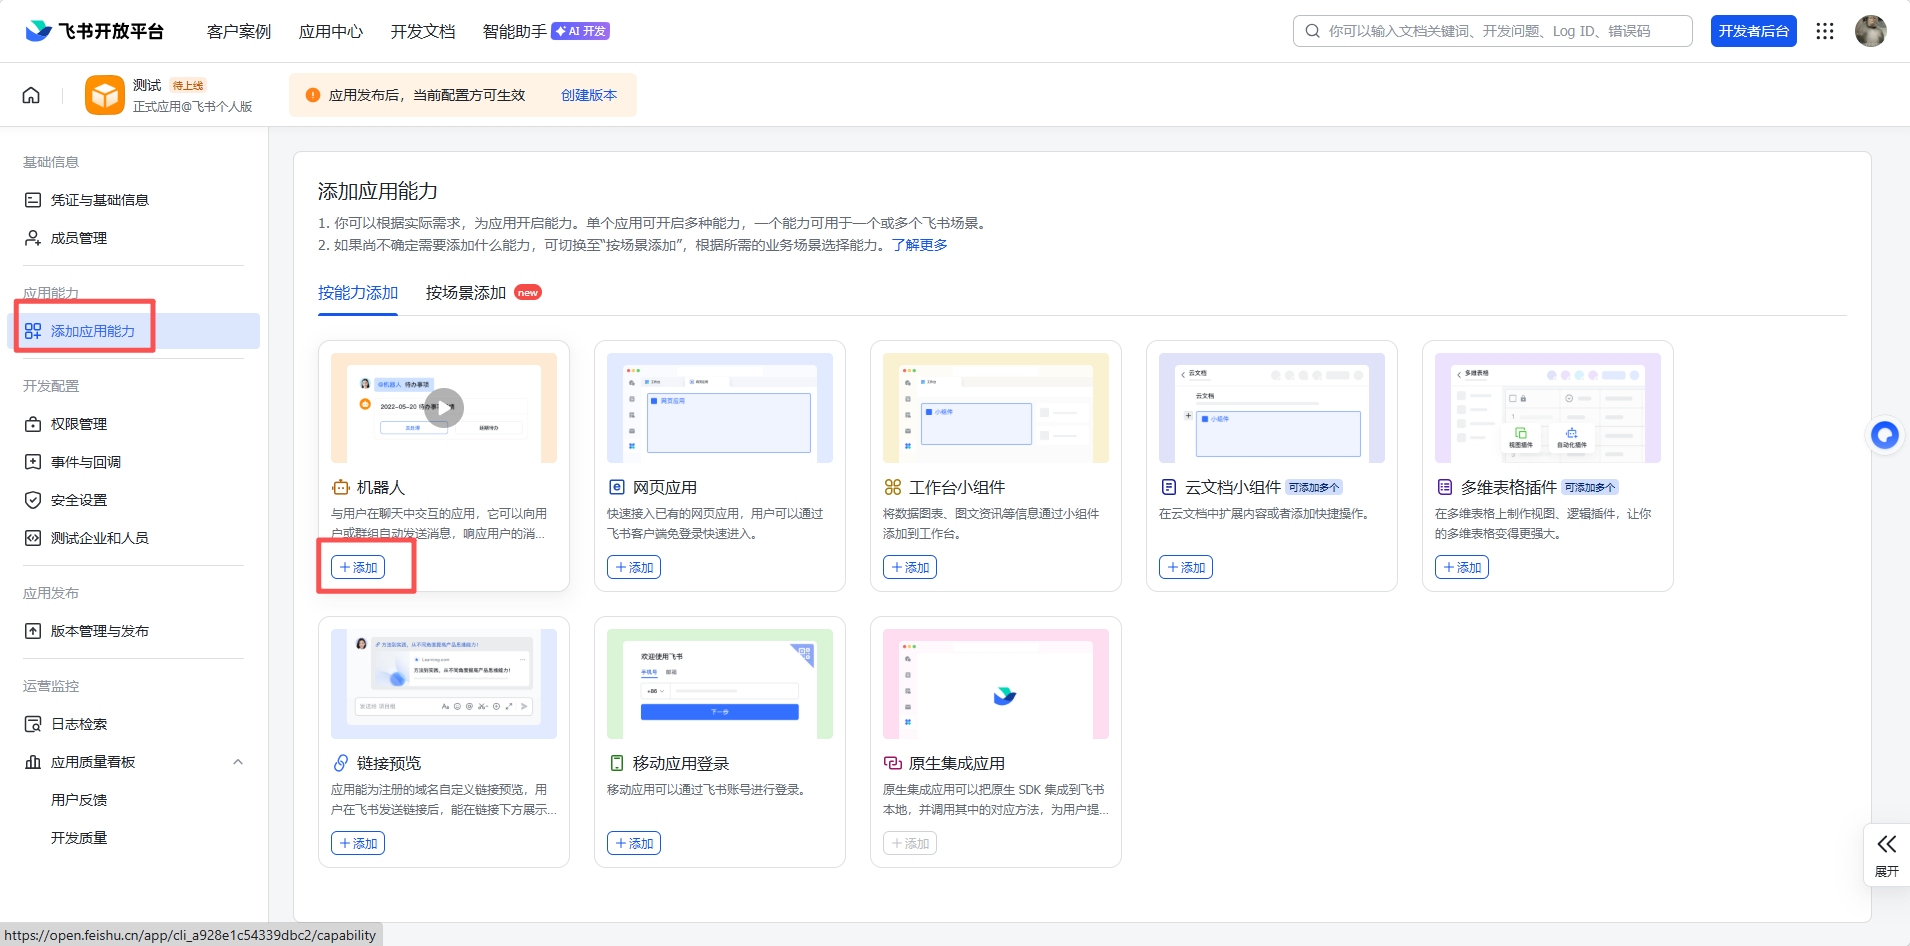
Task: Click the Feishu Open Platform logo
Action: [x=95, y=31]
